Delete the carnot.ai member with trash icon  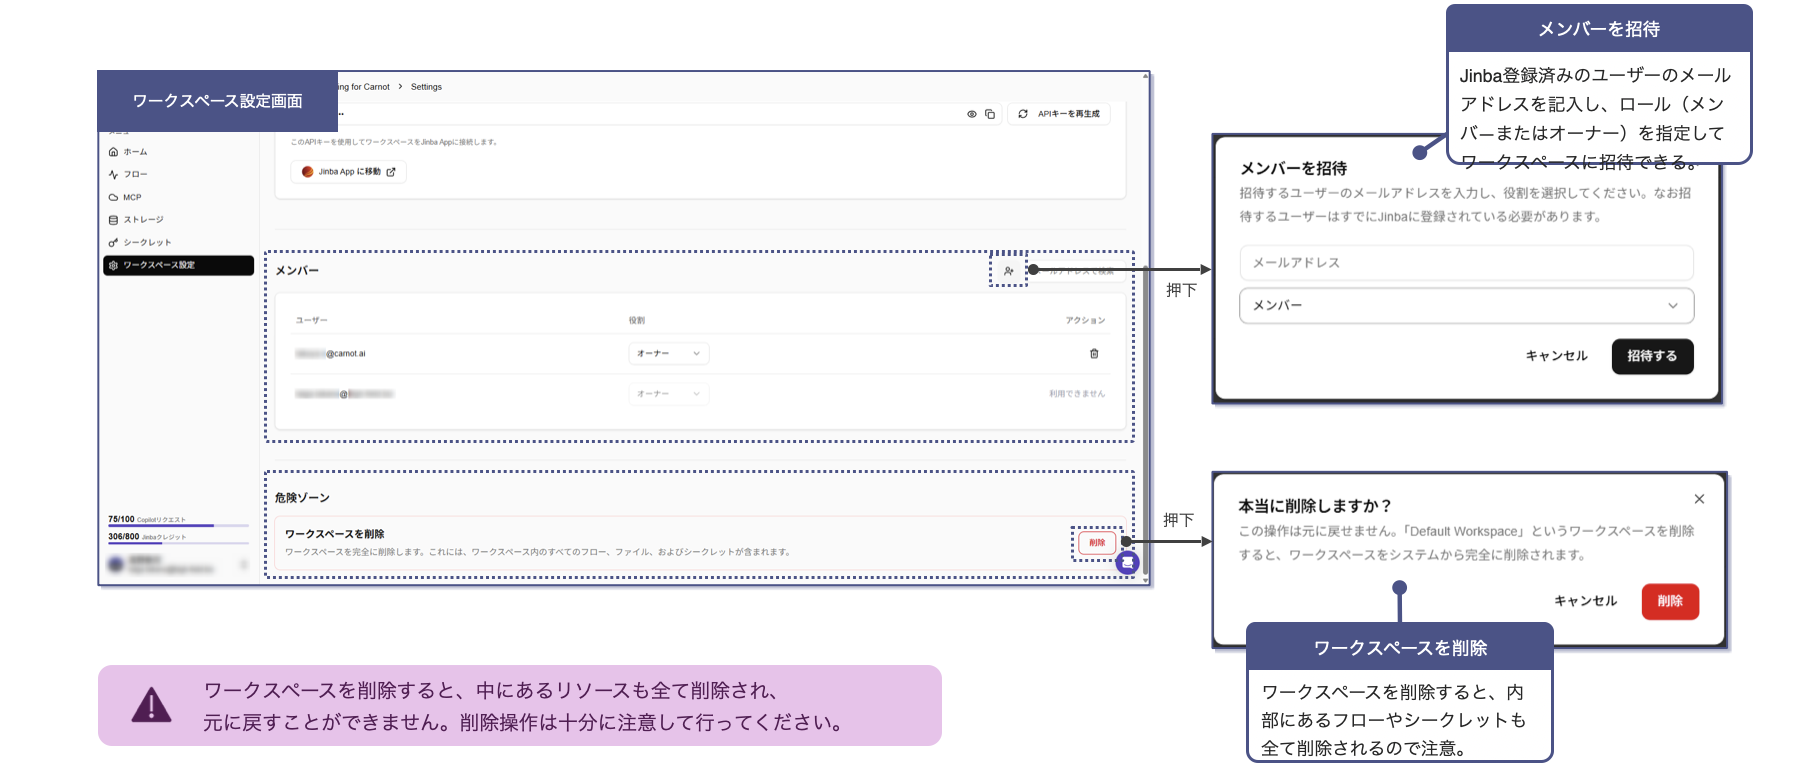click(x=1094, y=354)
